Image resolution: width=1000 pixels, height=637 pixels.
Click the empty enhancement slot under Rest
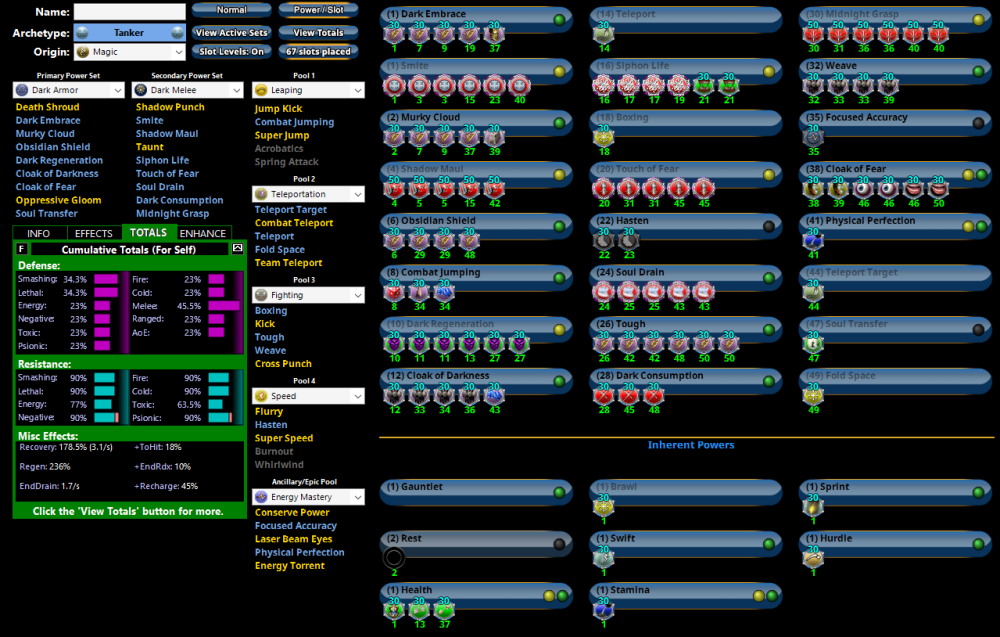click(394, 558)
